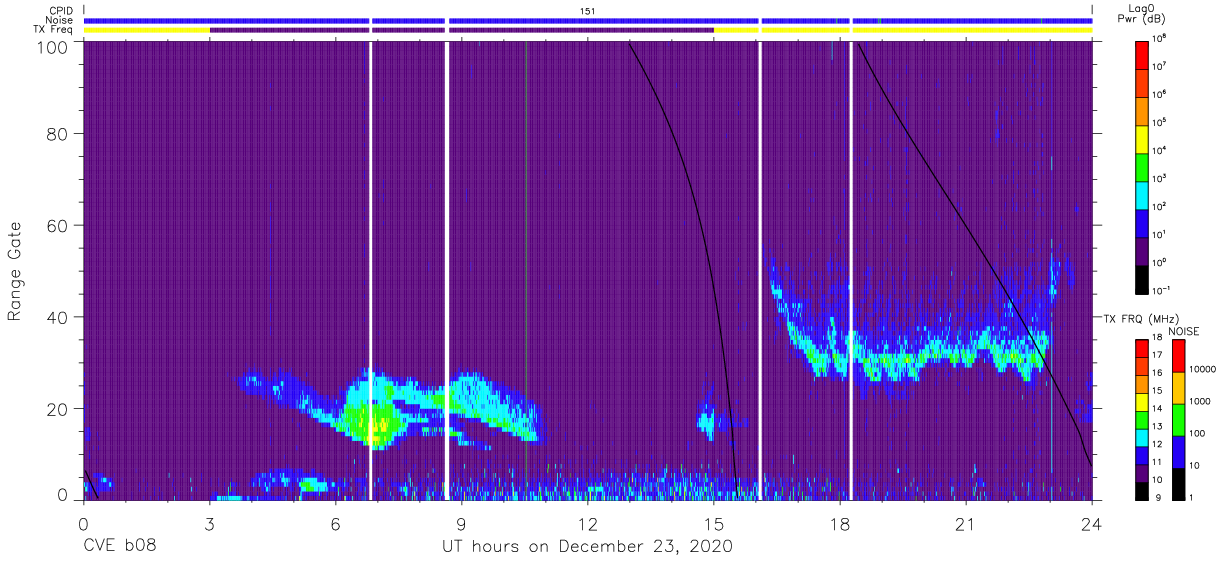The height and width of the screenshot is (567, 1228).
Task: Click the 11 tick on TX FRQ legend
Action: point(1158,462)
